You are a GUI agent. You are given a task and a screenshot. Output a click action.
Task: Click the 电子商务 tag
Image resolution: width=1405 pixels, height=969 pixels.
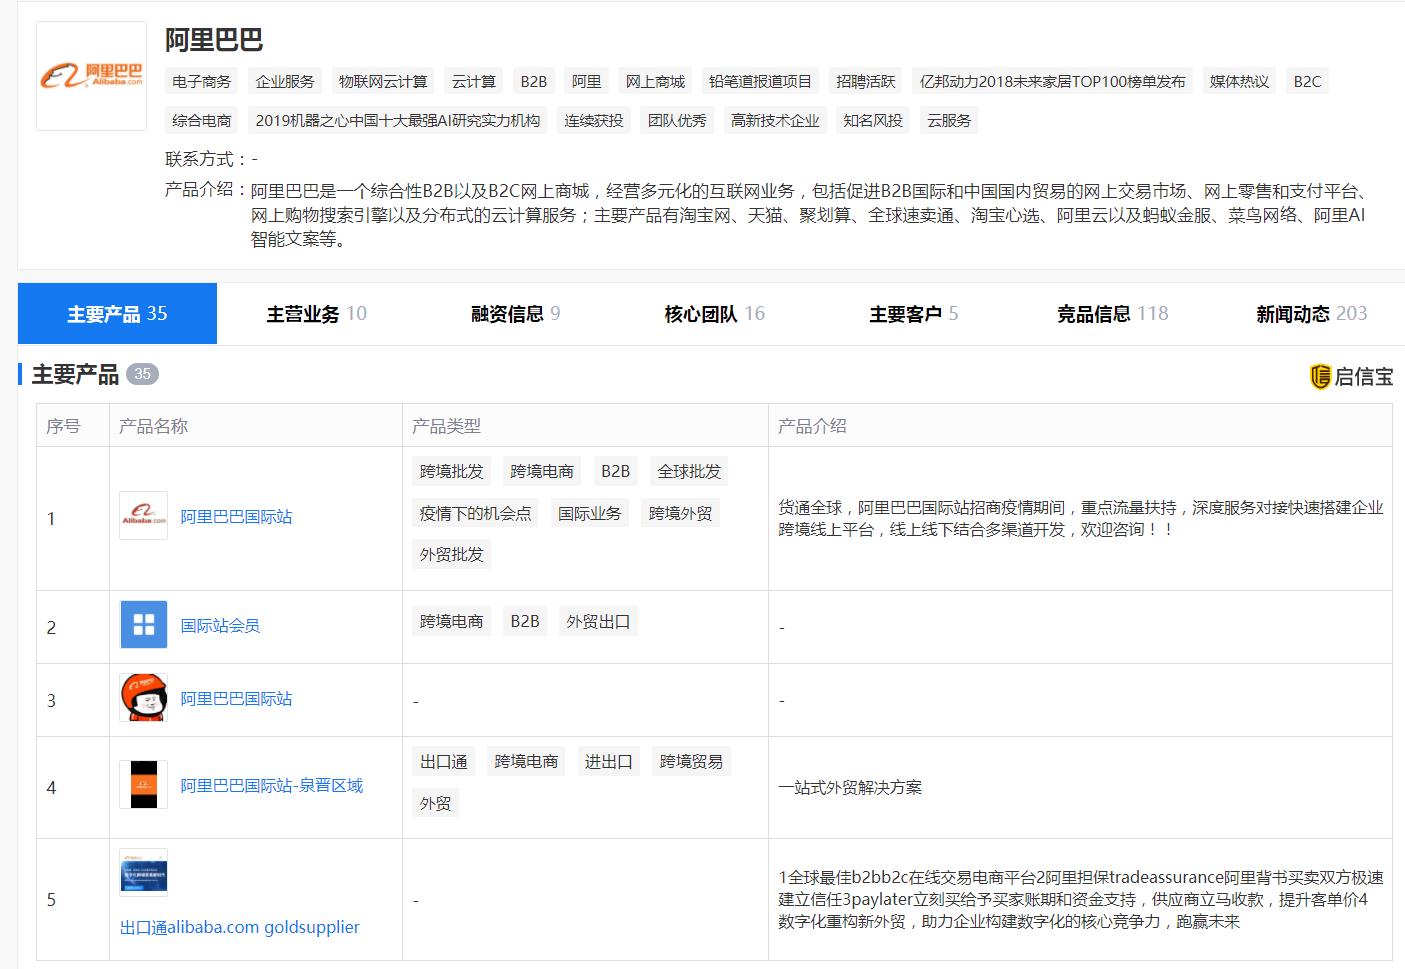[201, 81]
